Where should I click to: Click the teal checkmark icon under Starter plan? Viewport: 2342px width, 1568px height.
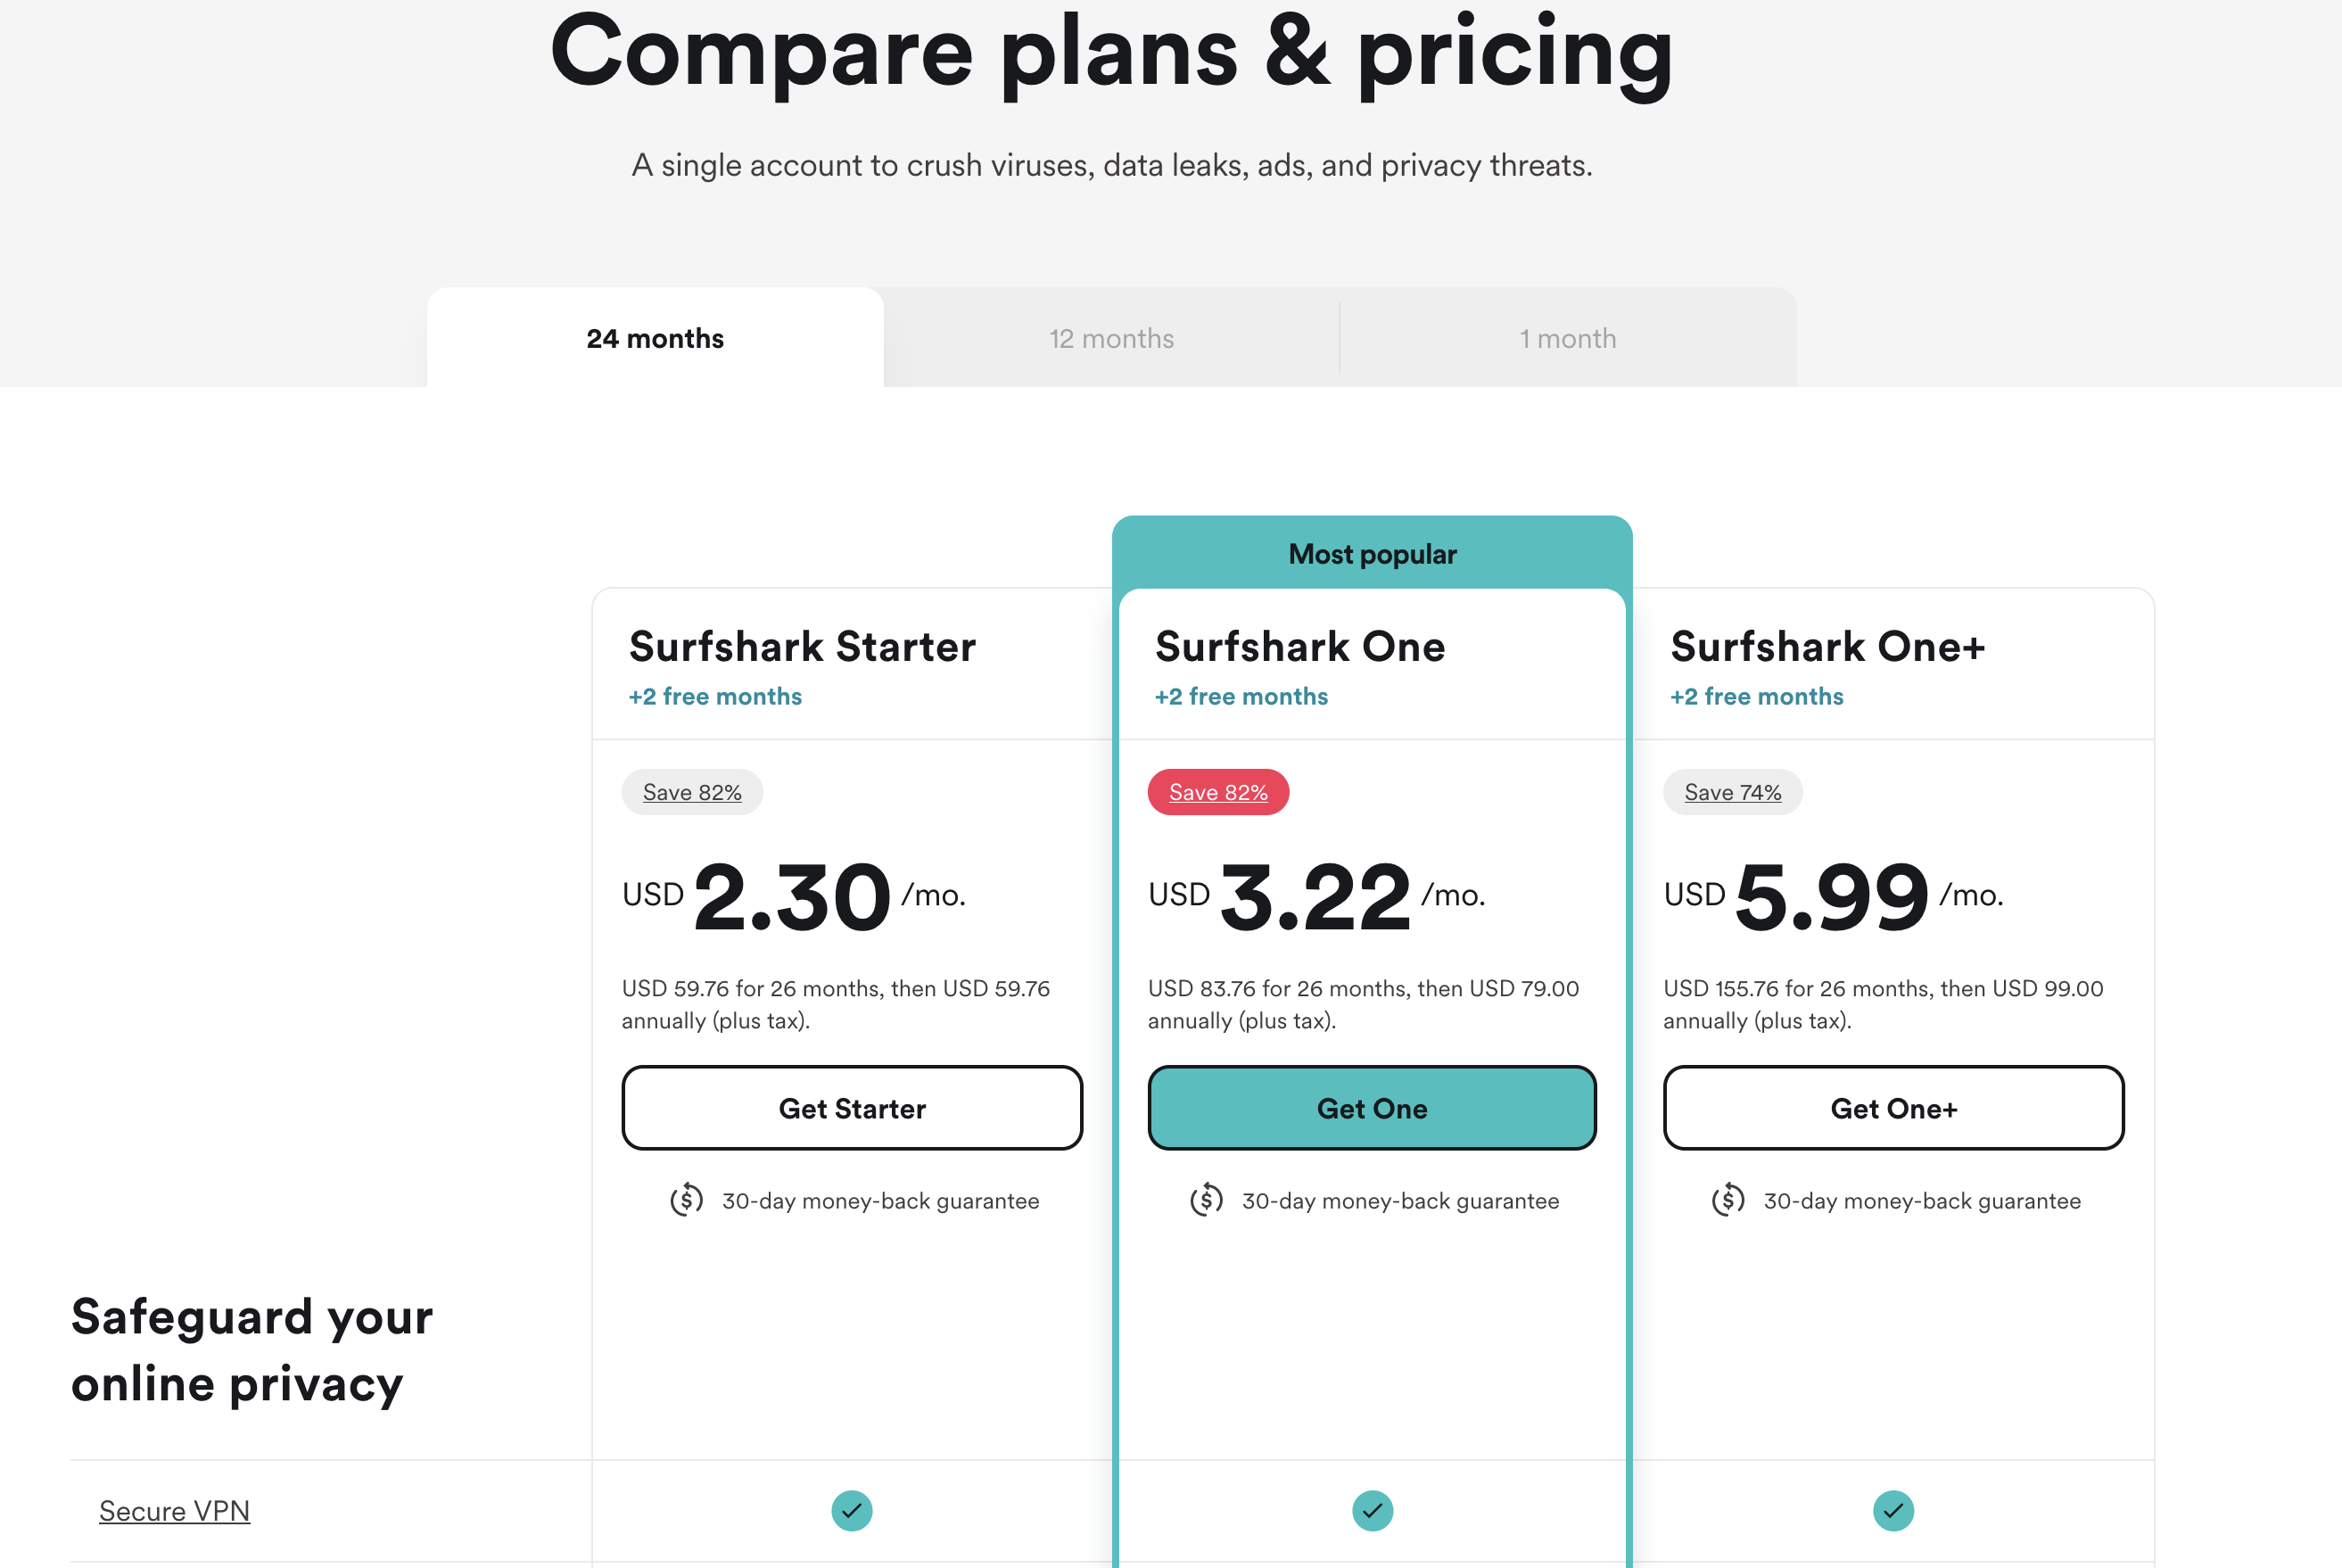[x=852, y=1508]
